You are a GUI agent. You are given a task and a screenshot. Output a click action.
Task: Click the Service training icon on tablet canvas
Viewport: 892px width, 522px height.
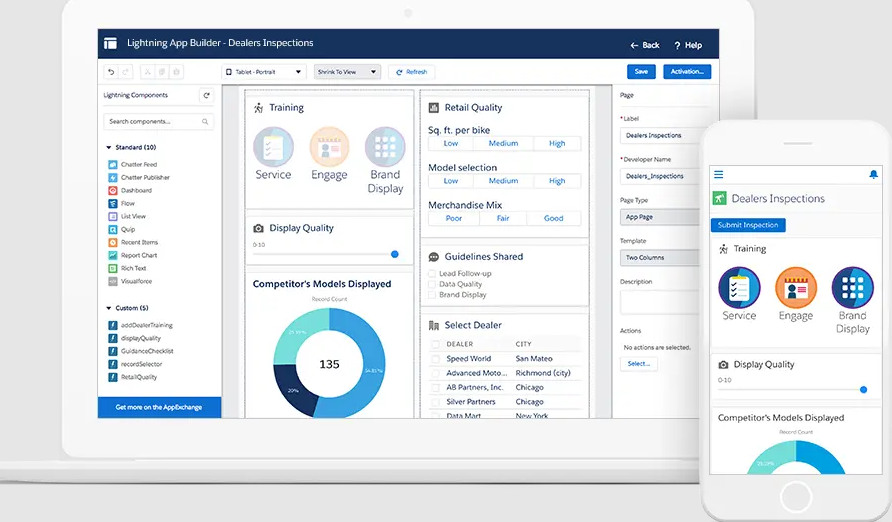pyautogui.click(x=274, y=147)
